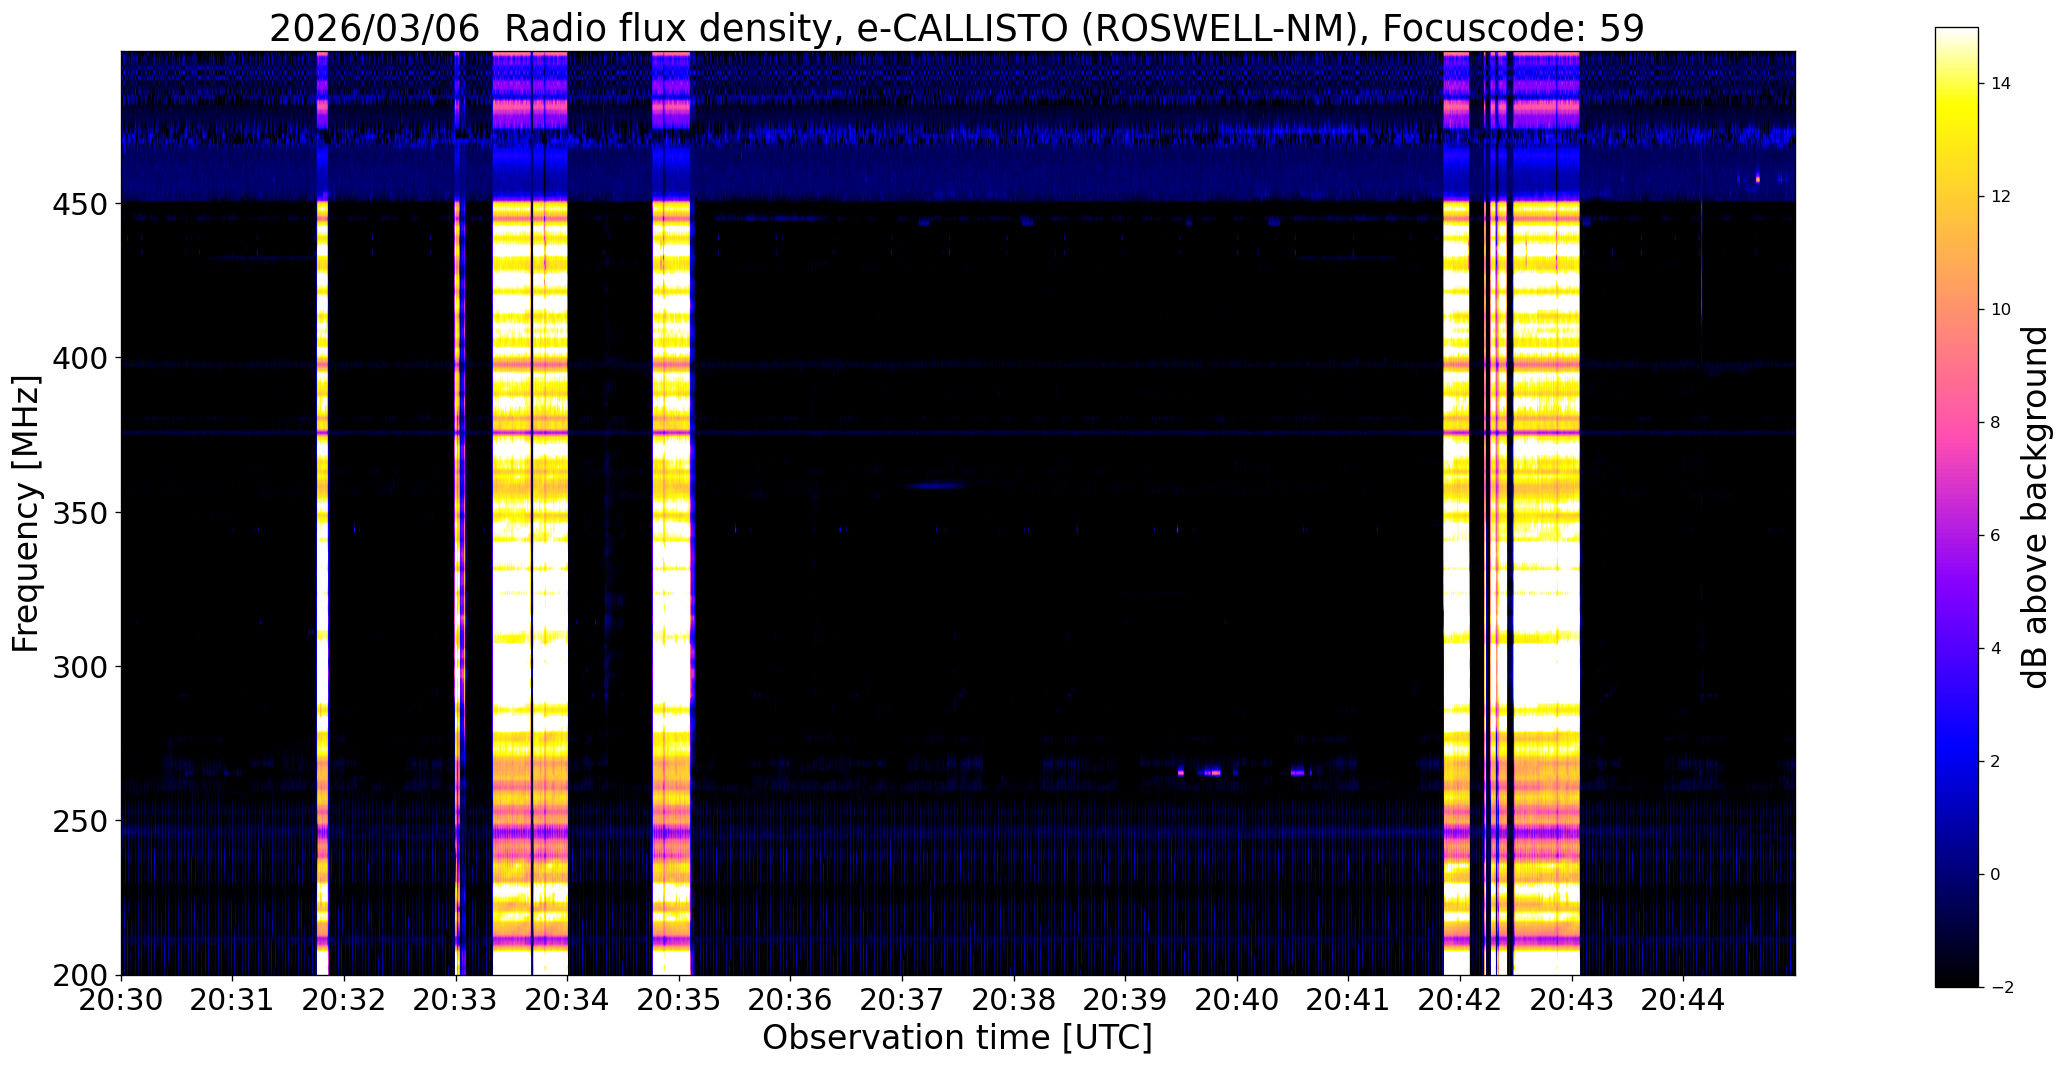Click the yellow region of the colorbar
The image size is (2066, 1067).
[x=1956, y=120]
